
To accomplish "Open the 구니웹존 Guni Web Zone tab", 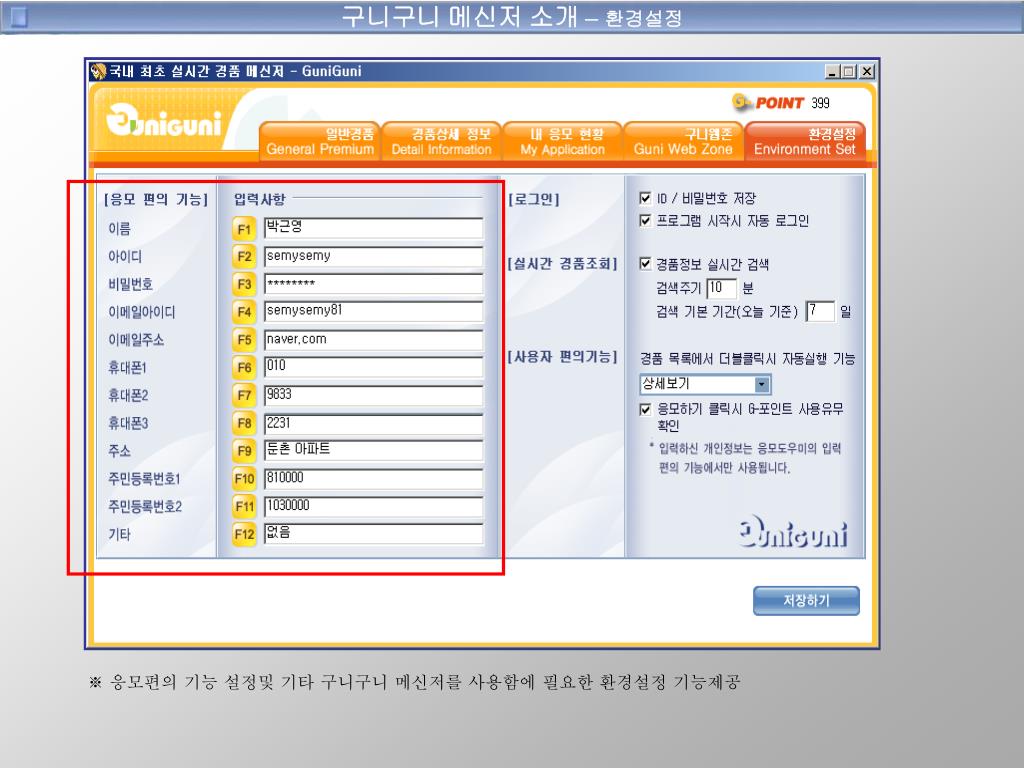I will click(683, 141).
